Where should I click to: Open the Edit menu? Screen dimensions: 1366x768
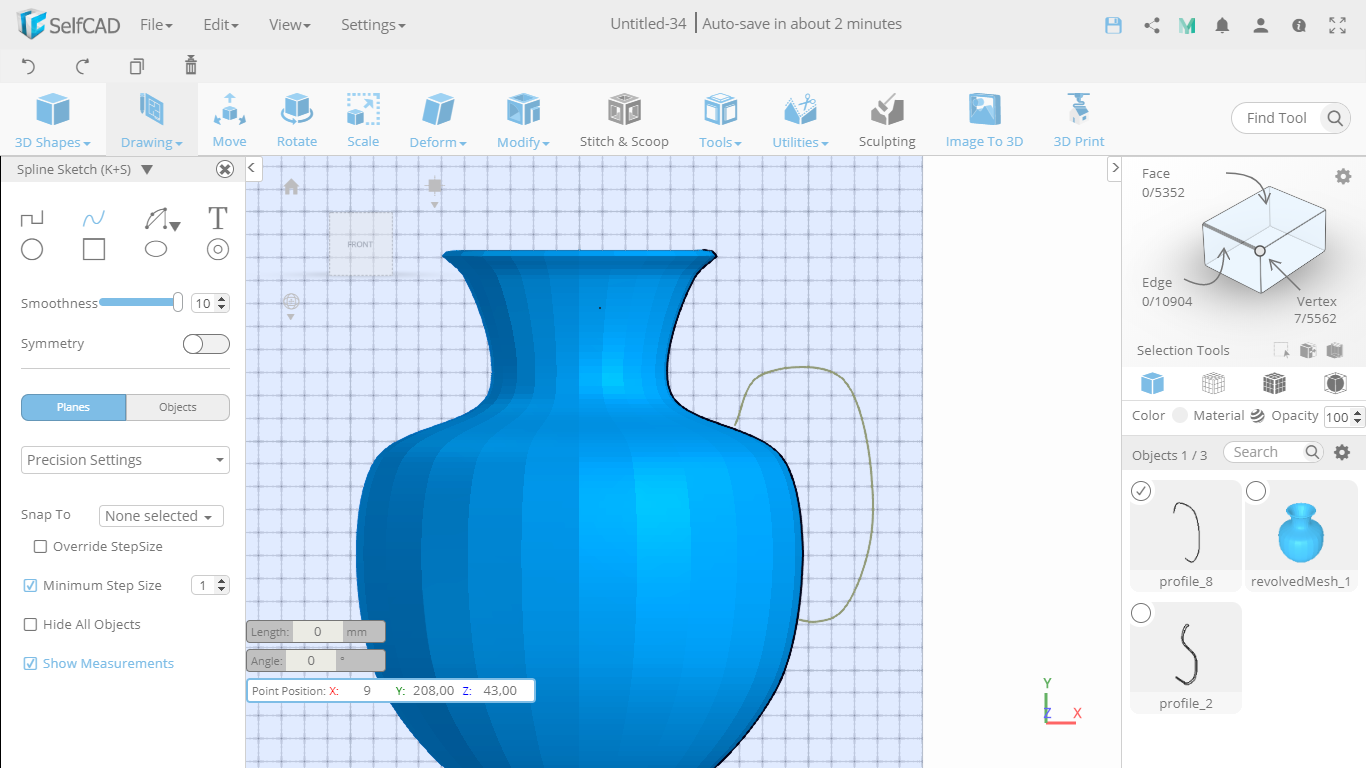tap(220, 24)
